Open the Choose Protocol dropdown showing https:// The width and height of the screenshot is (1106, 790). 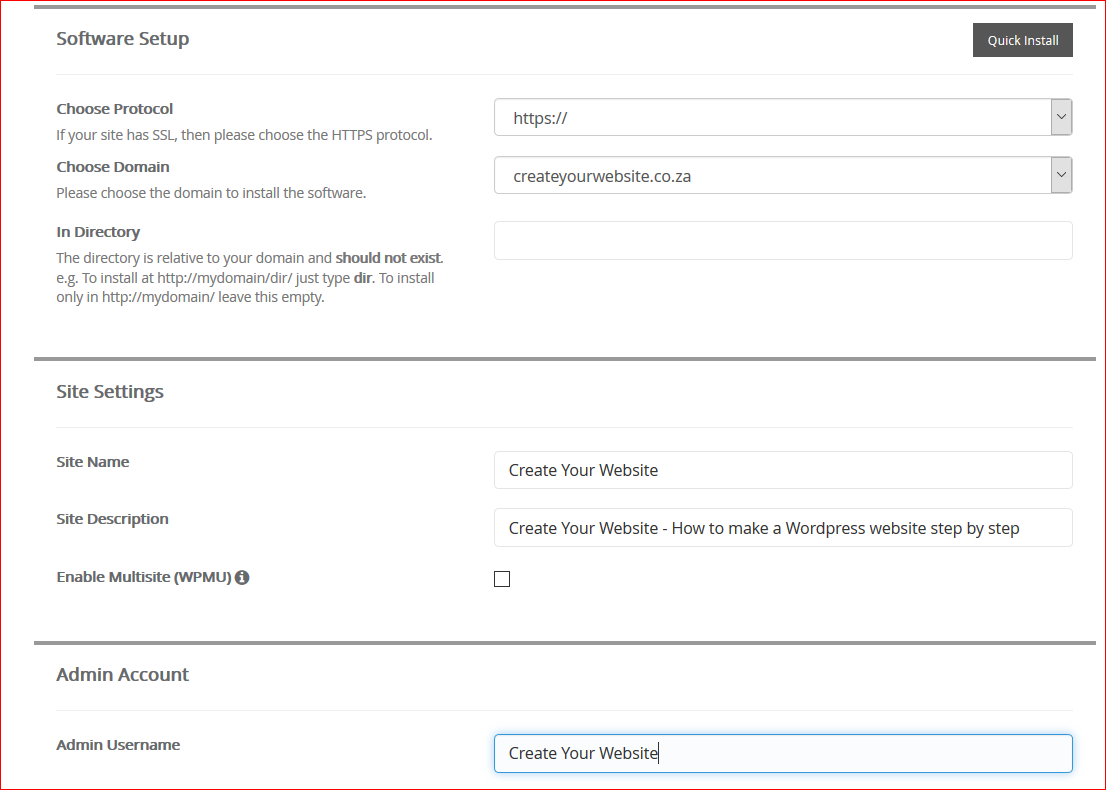coord(782,117)
